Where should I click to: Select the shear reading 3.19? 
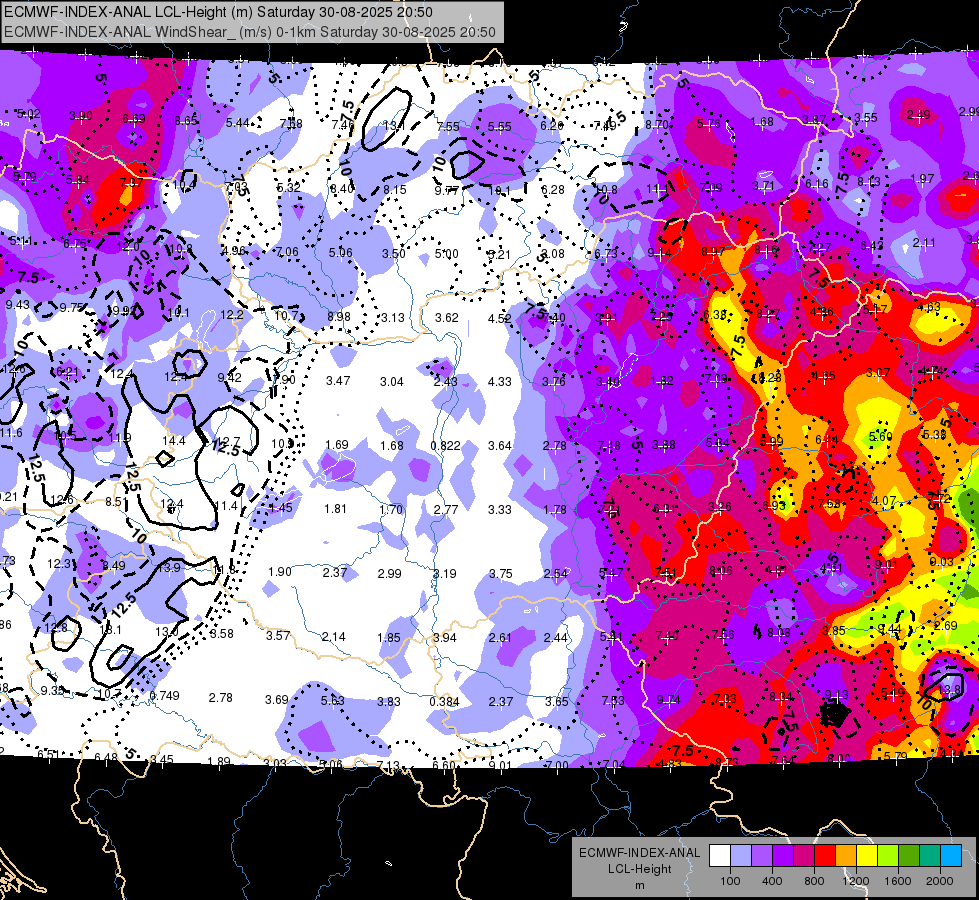coord(445,573)
